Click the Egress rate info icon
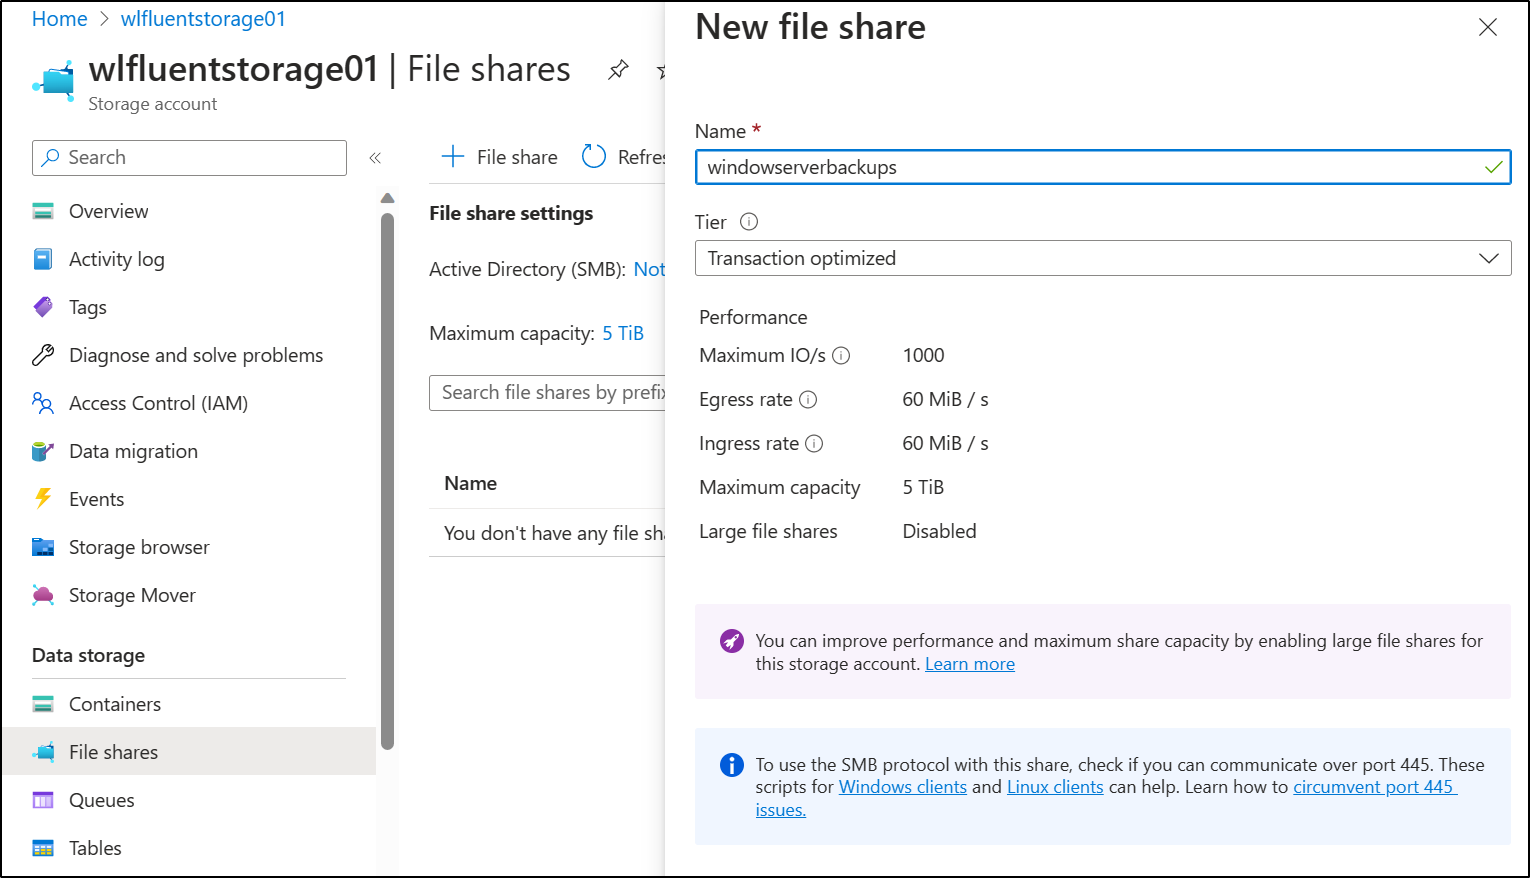Screen dimensions: 1530x878 (x=808, y=399)
